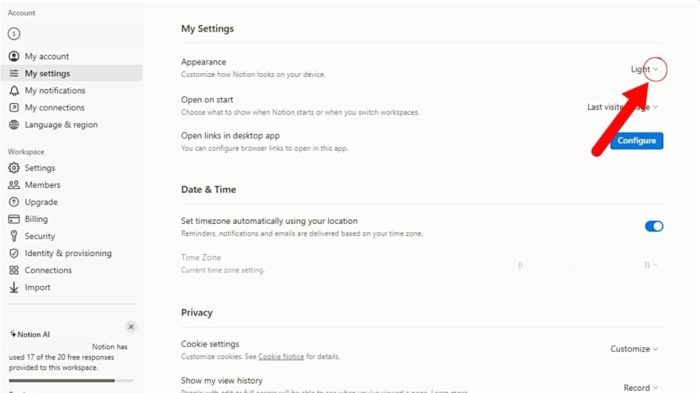
Task: Click the Import download-arrow icon
Action: click(x=14, y=287)
